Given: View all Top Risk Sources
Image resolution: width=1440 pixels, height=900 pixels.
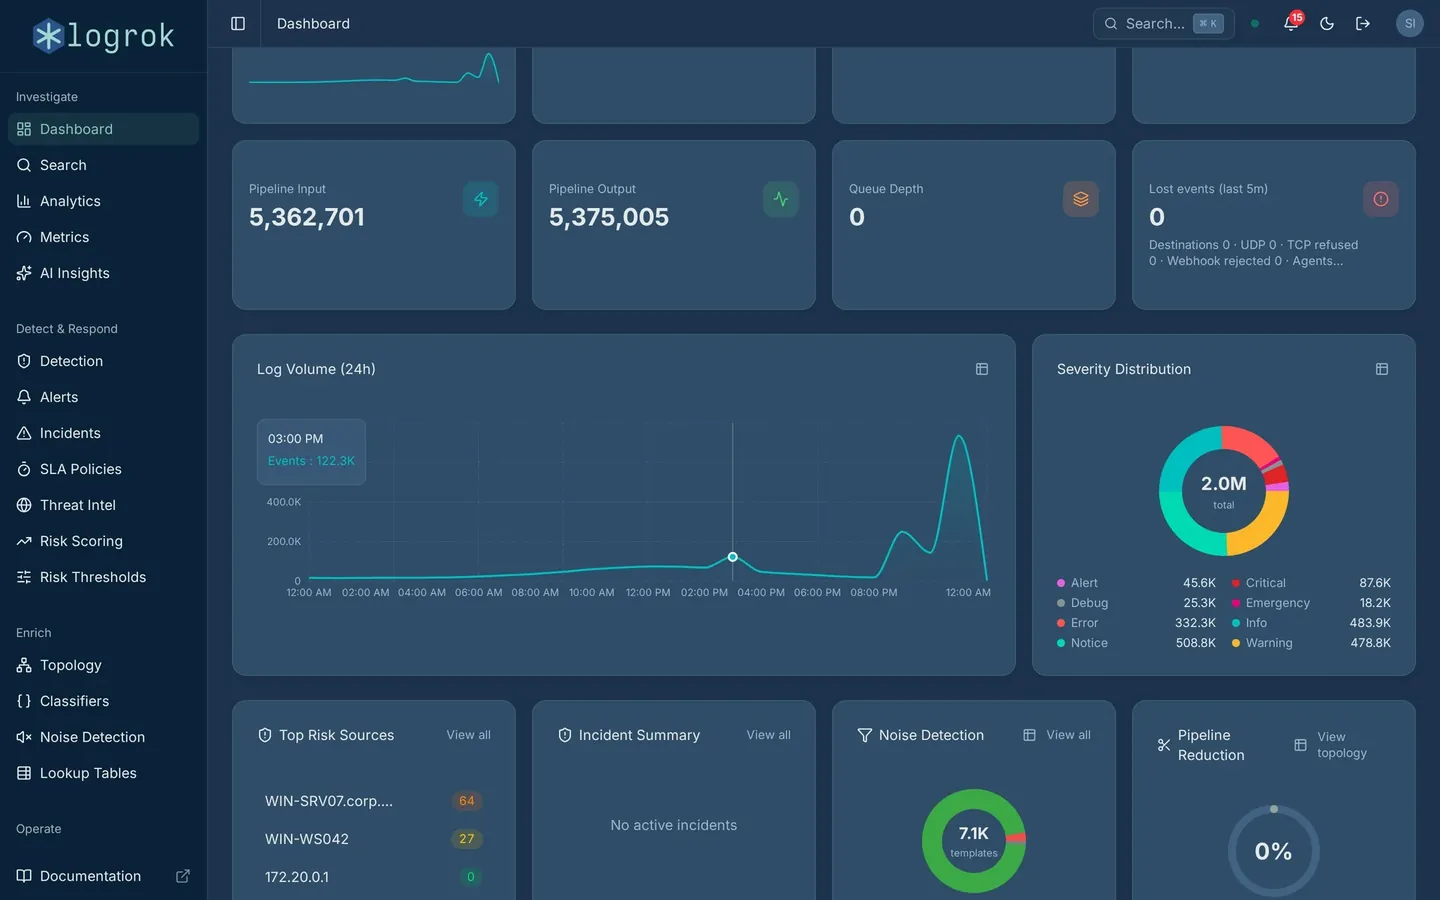Looking at the screenshot, I should [468, 735].
